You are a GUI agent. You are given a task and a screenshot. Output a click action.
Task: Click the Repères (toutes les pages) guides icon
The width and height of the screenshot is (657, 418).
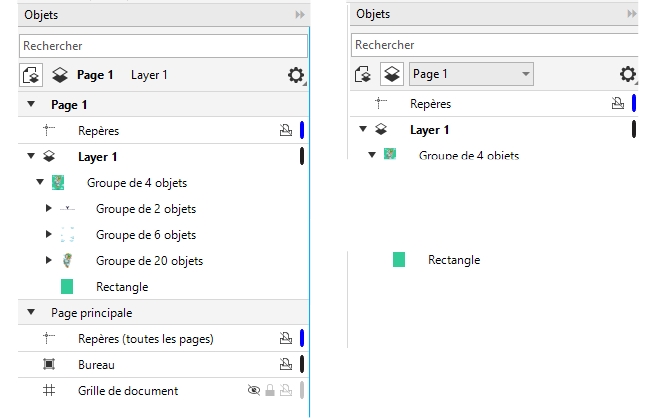pyautogui.click(x=48, y=339)
